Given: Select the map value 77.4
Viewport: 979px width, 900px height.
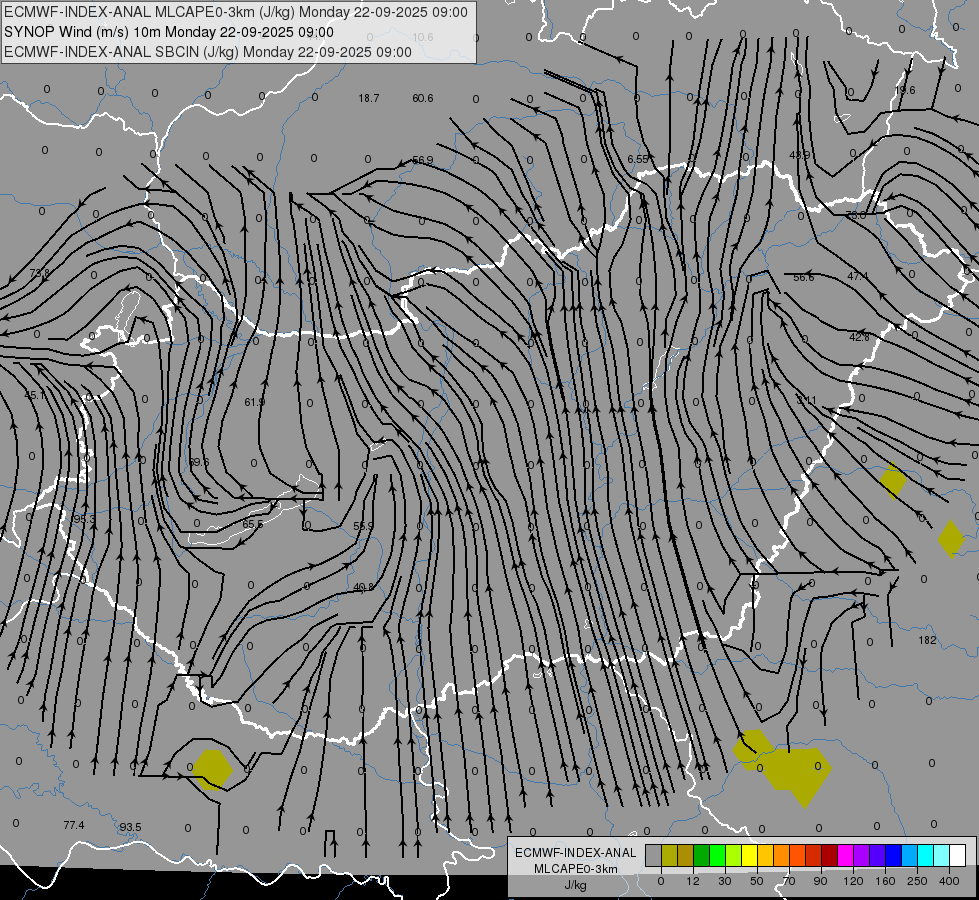Looking at the screenshot, I should [x=74, y=826].
